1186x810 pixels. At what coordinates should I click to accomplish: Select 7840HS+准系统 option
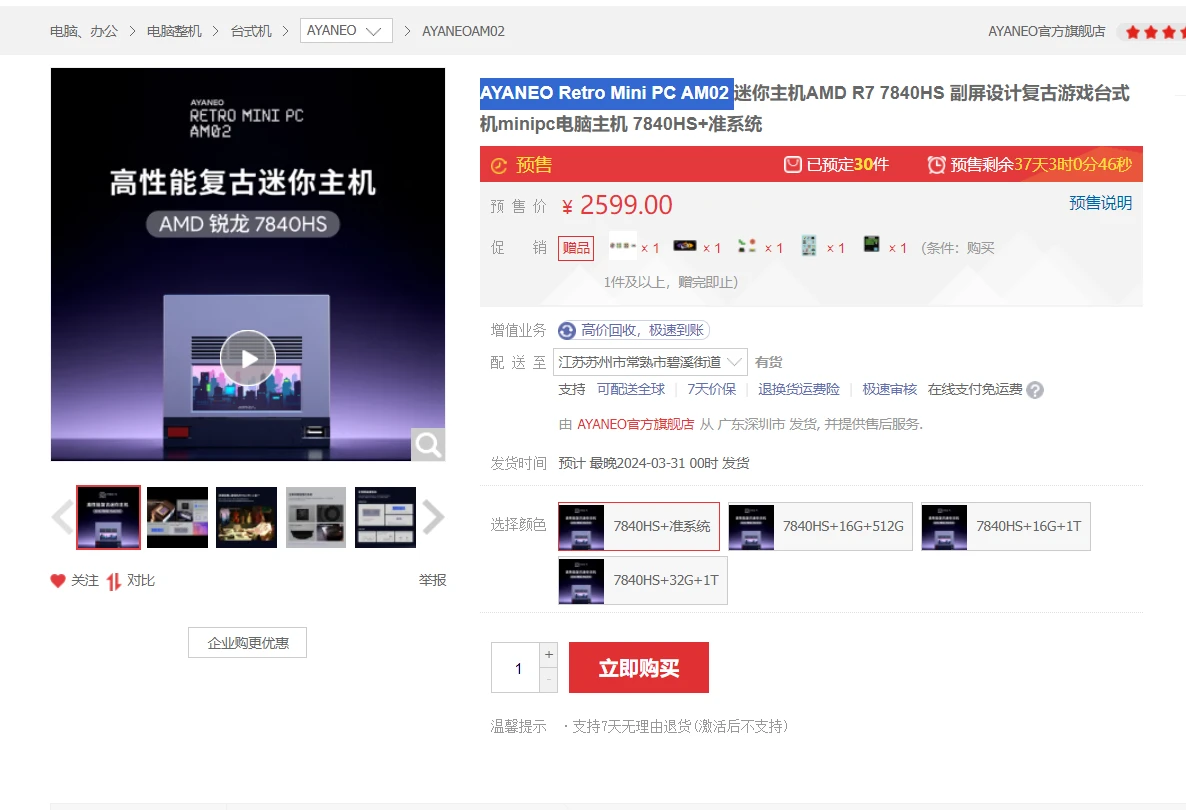coord(638,526)
